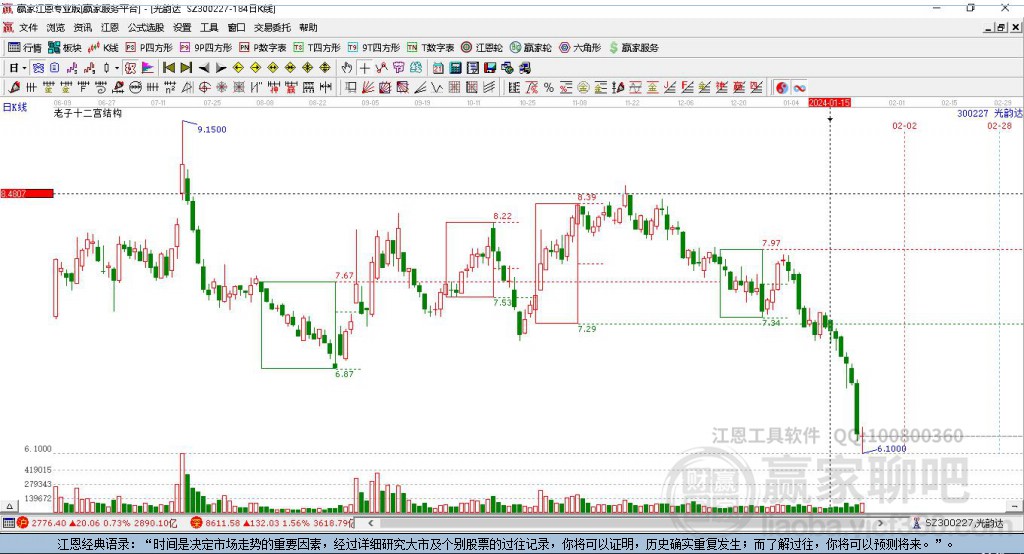Open the 帮助 menu

(308, 27)
